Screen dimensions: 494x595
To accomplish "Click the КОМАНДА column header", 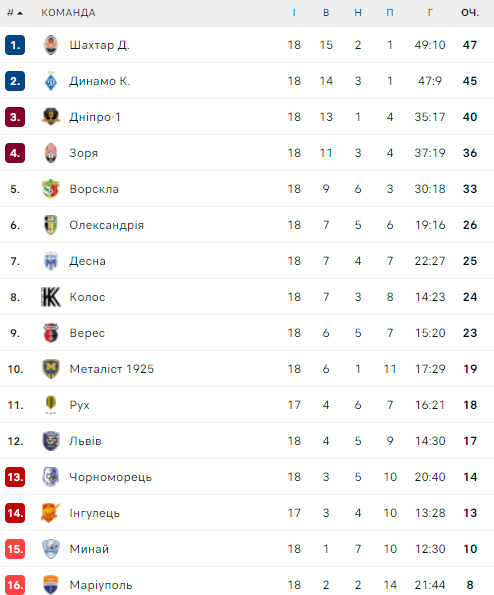I will [68, 13].
